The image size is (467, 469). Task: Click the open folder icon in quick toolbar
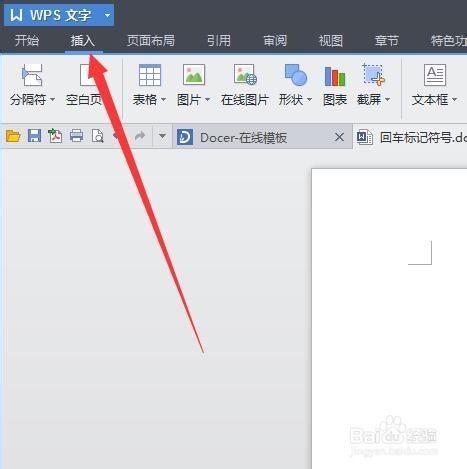(13, 136)
